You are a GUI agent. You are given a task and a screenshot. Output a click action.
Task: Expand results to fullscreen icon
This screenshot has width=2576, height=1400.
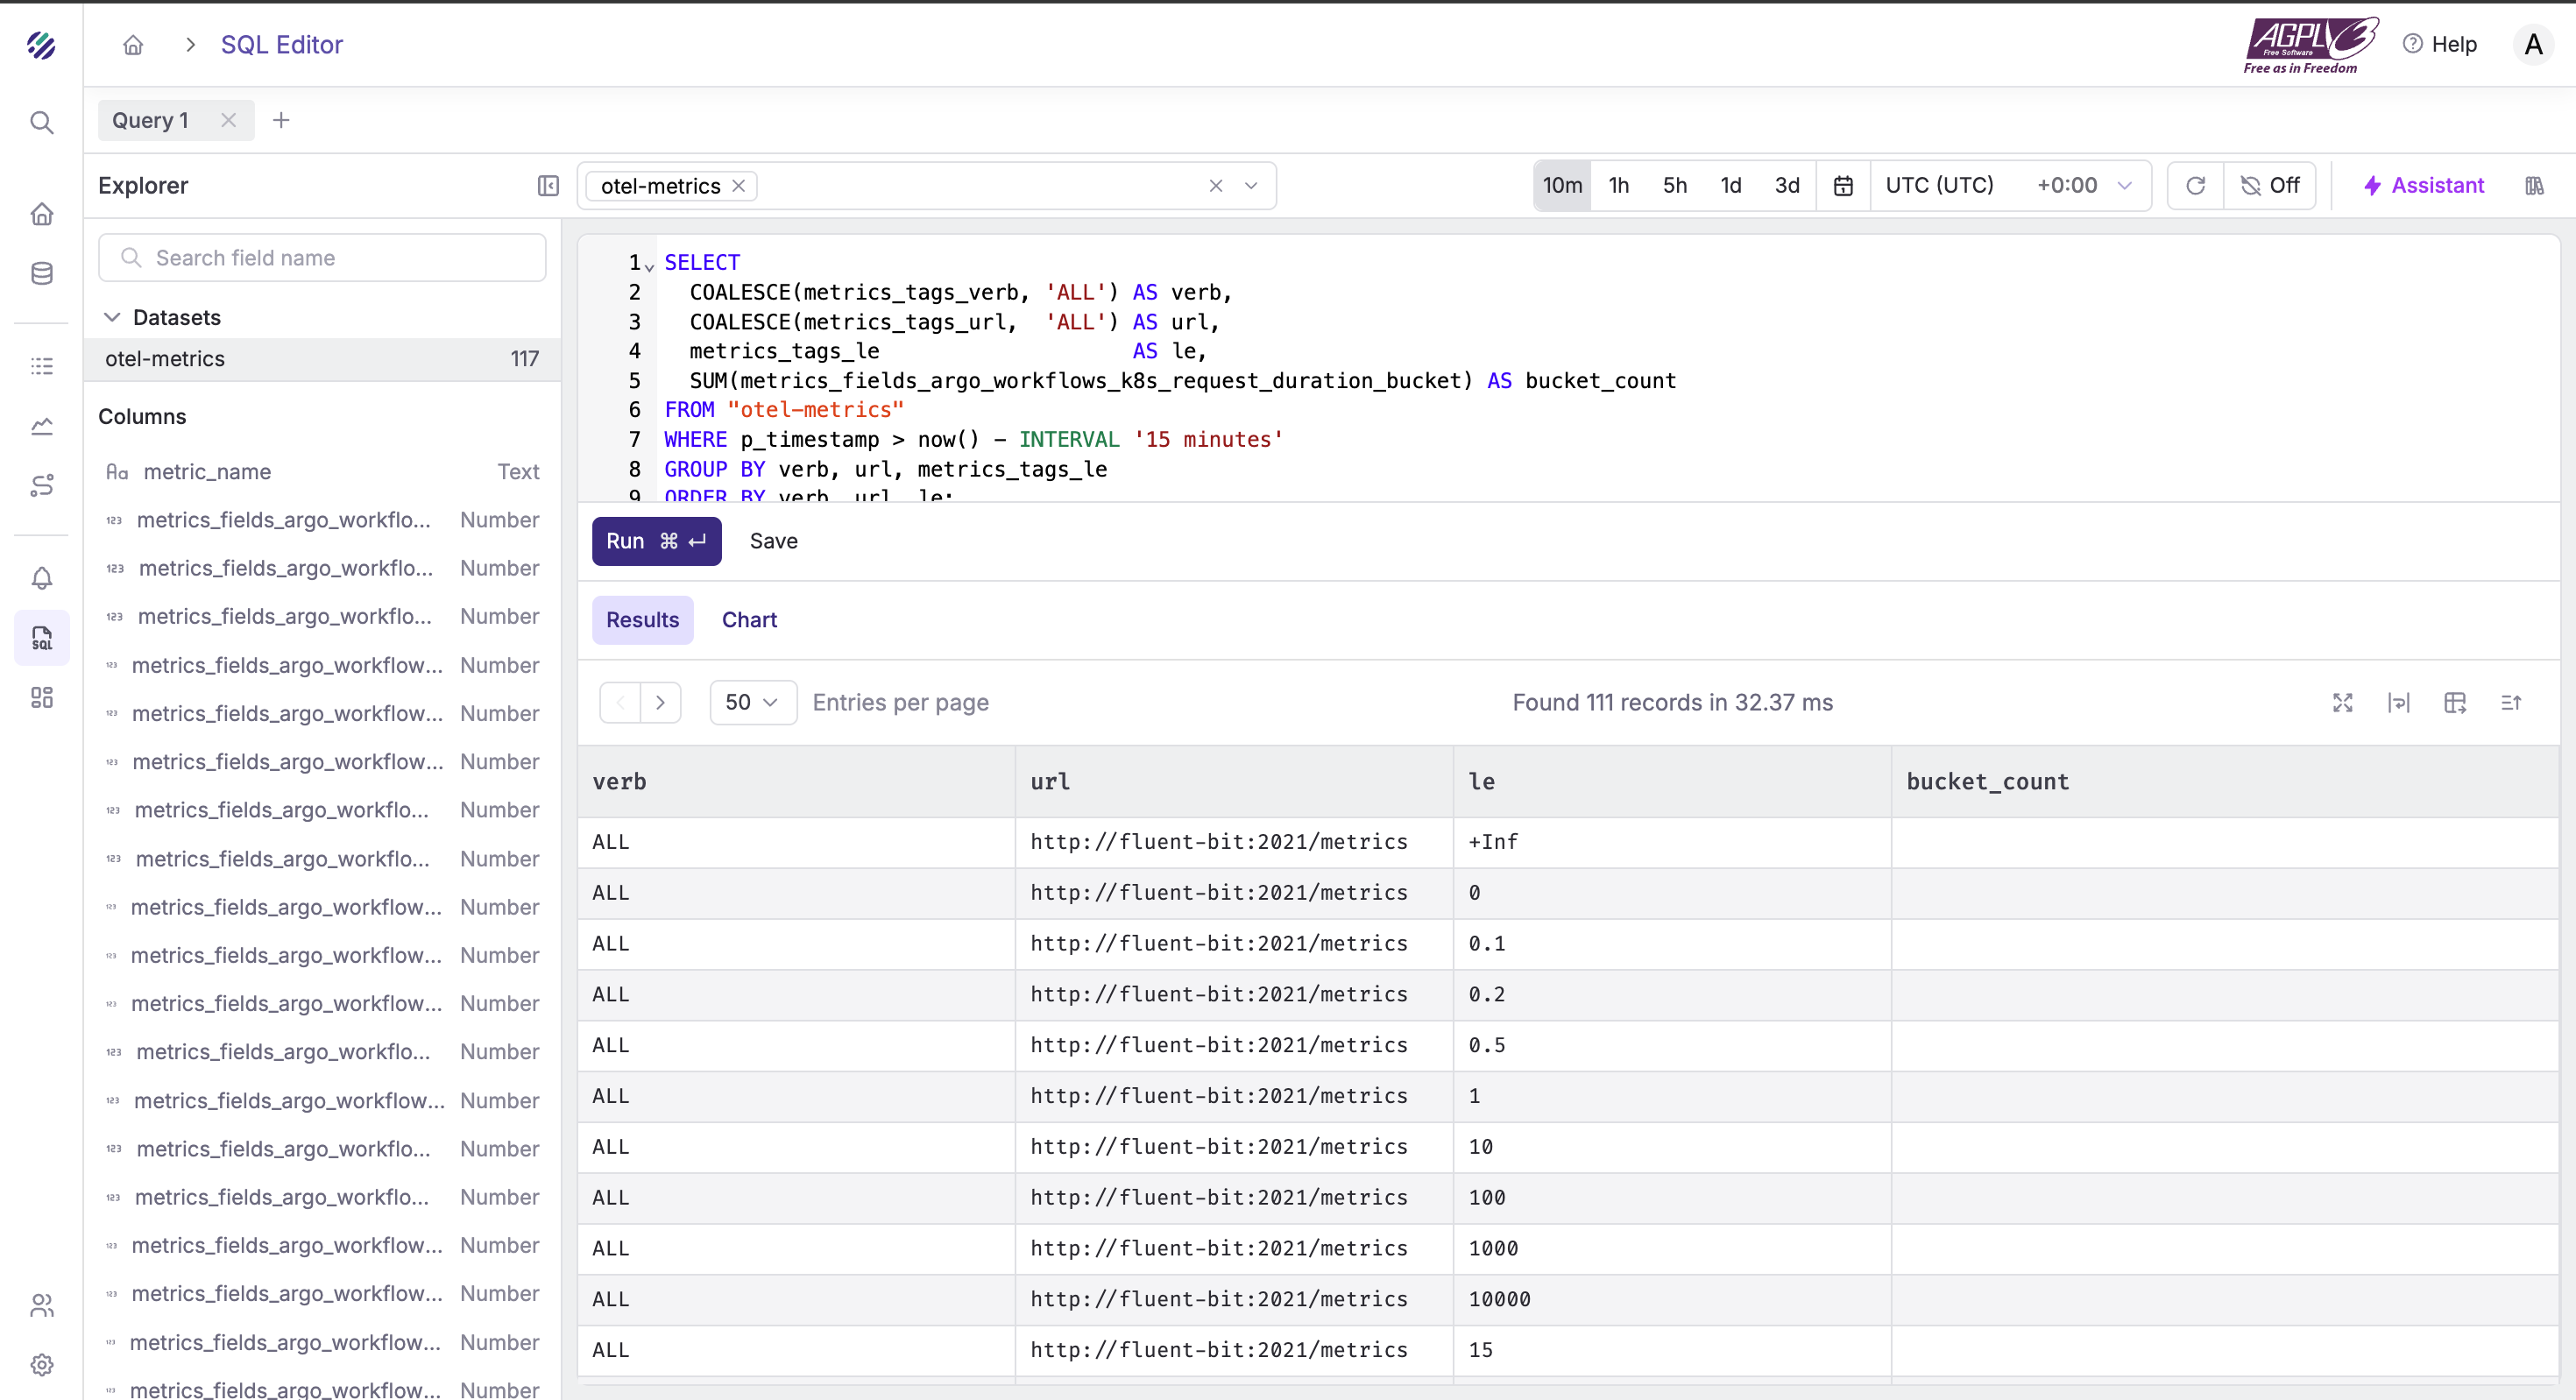coord(2342,703)
